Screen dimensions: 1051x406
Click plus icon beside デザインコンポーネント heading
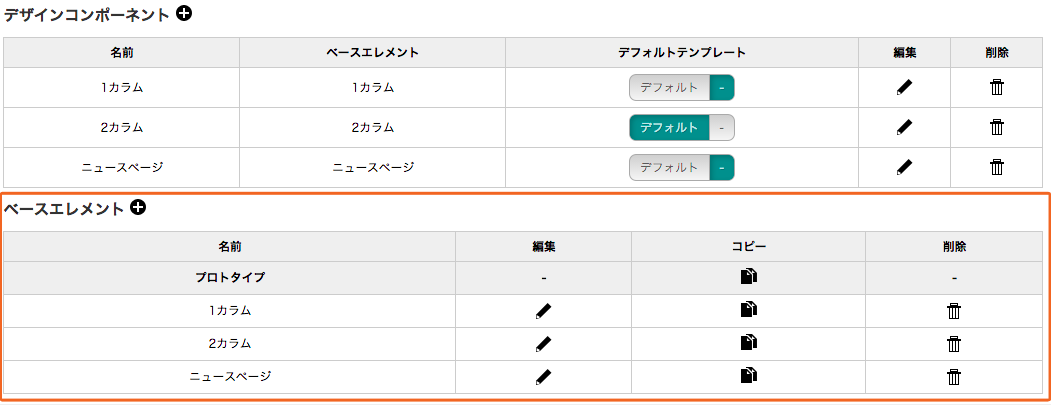point(183,14)
